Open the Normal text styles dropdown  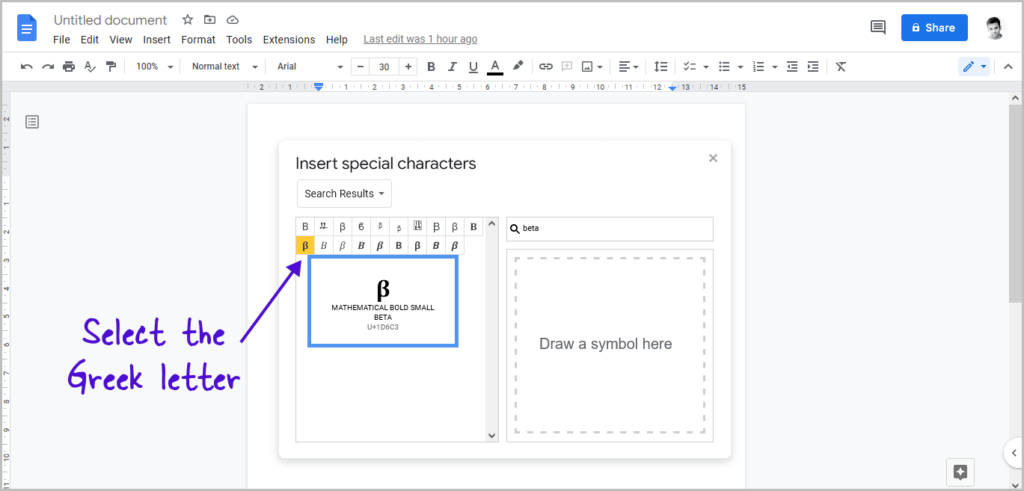tap(225, 67)
